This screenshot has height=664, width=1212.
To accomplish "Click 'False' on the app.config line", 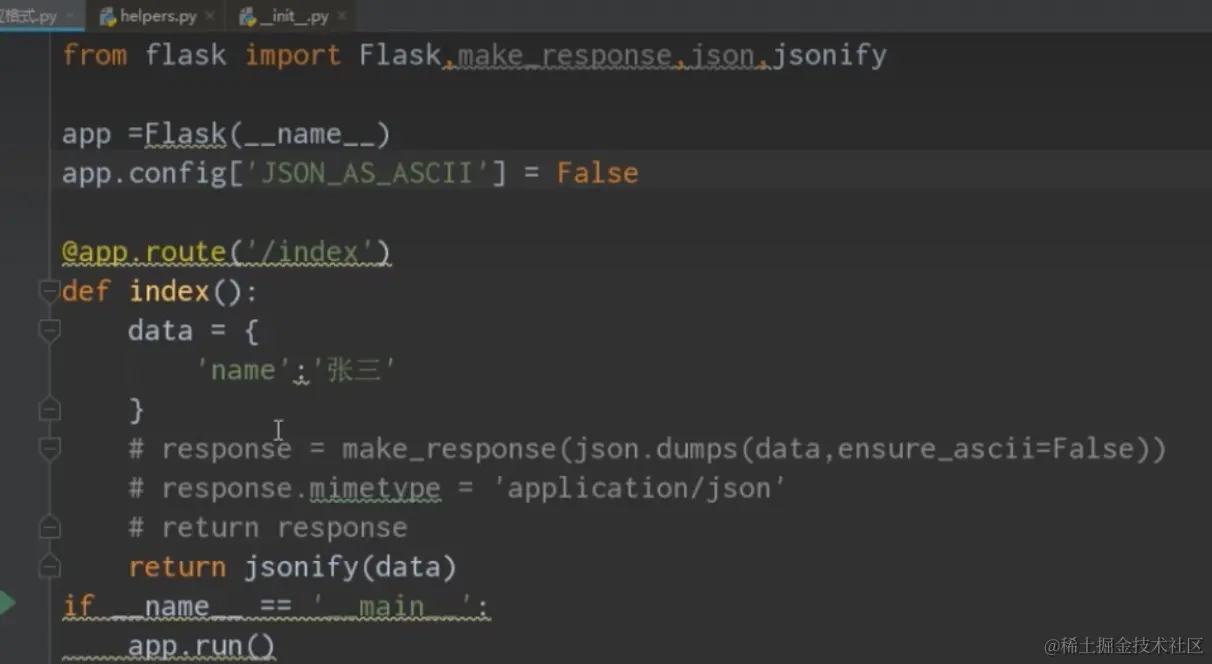I will [597, 173].
